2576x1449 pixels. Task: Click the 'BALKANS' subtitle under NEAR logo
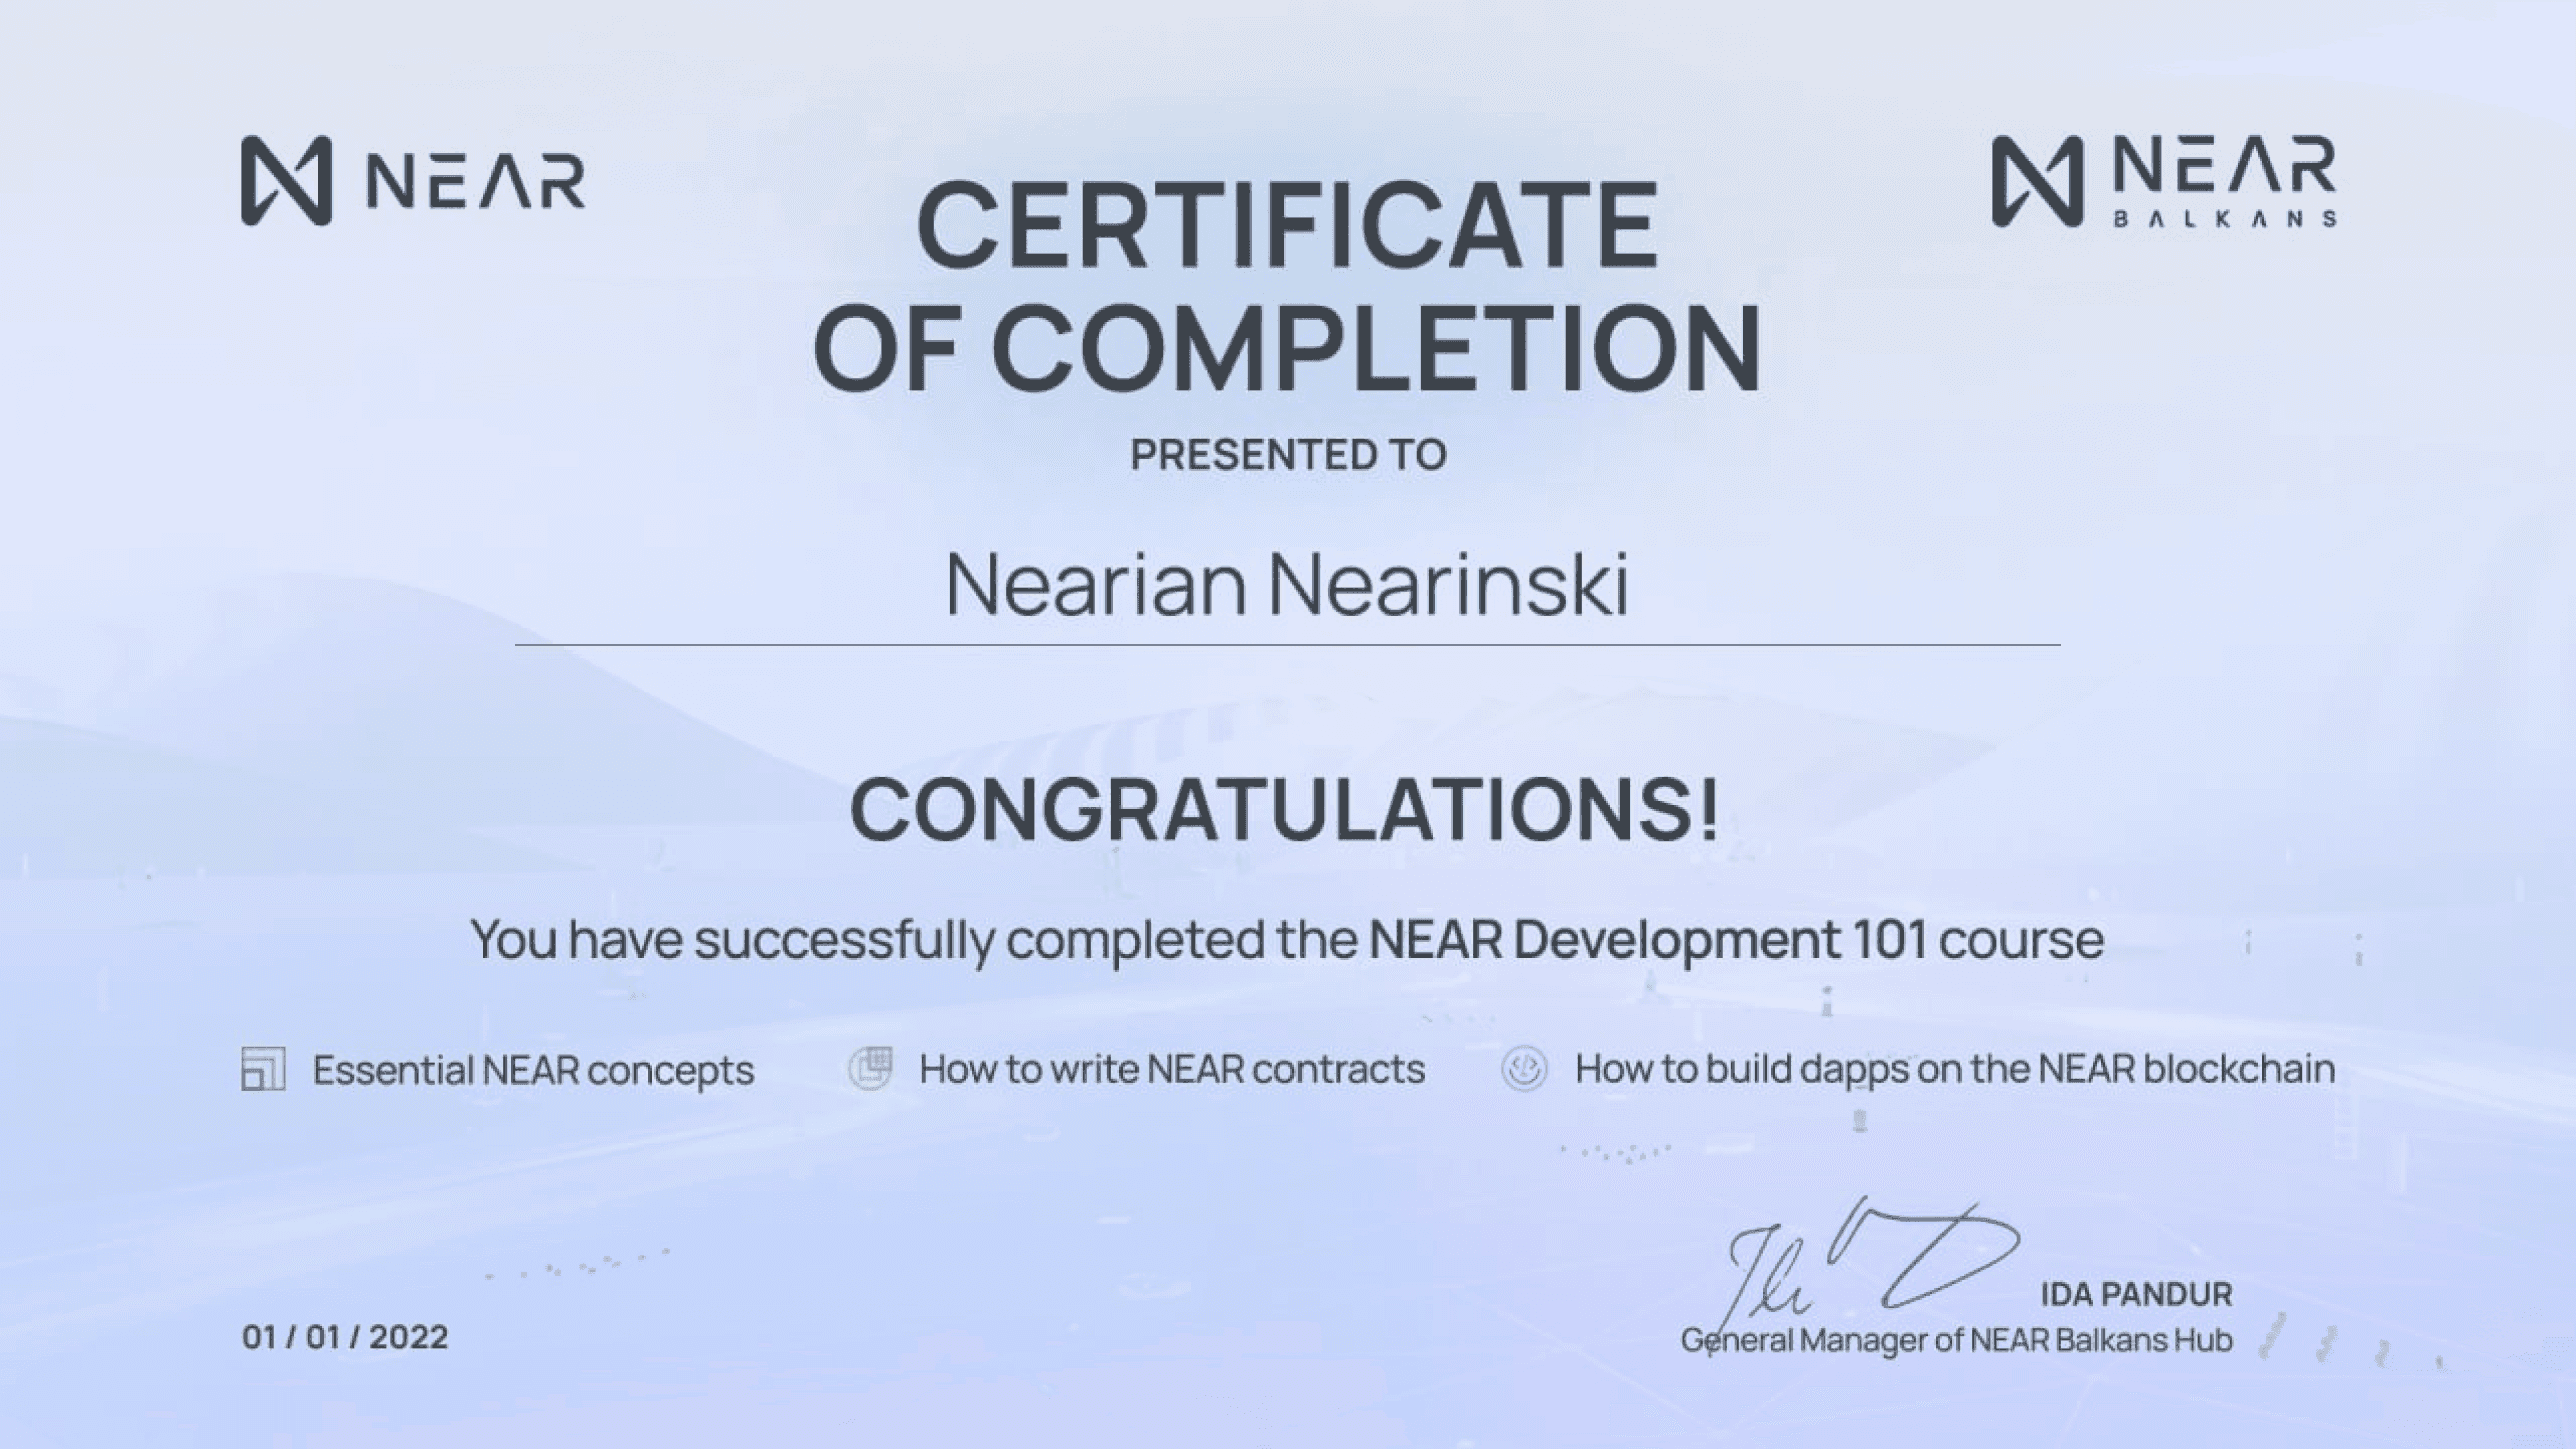point(2224,218)
